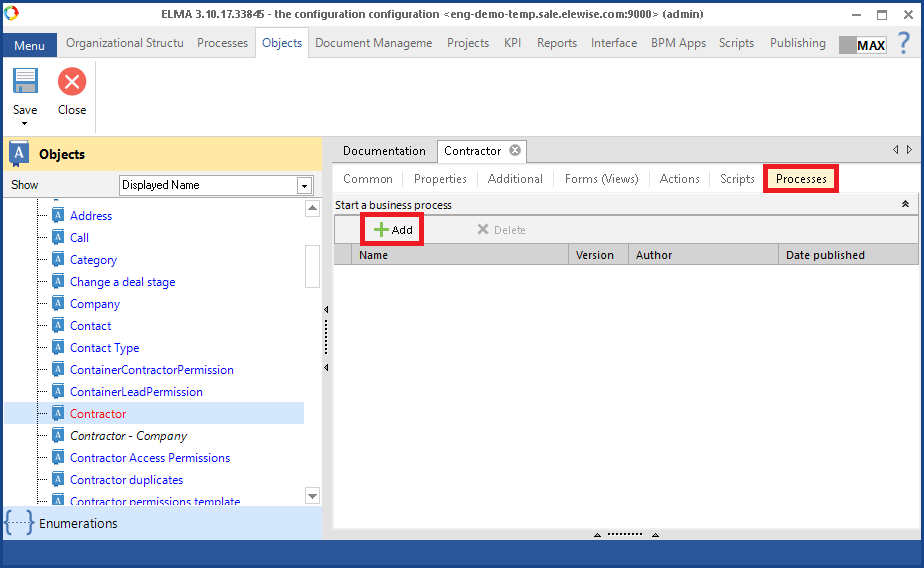The width and height of the screenshot is (924, 568).
Task: Click the Save icon in toolbar
Action: click(x=25, y=82)
